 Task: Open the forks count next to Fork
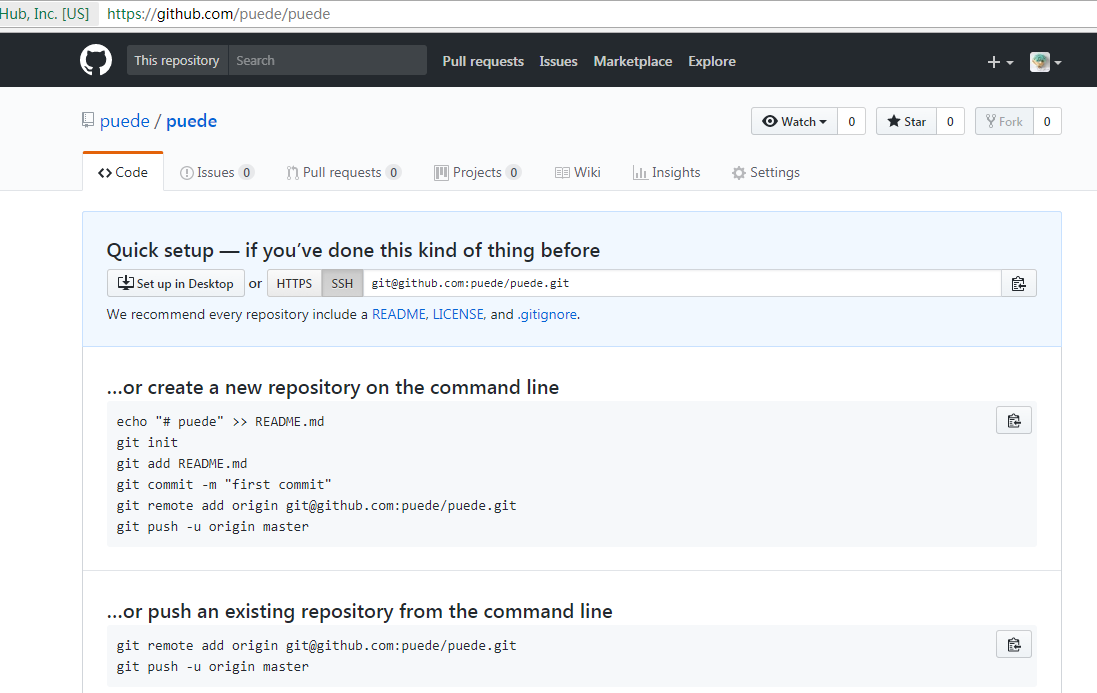[x=1047, y=121]
